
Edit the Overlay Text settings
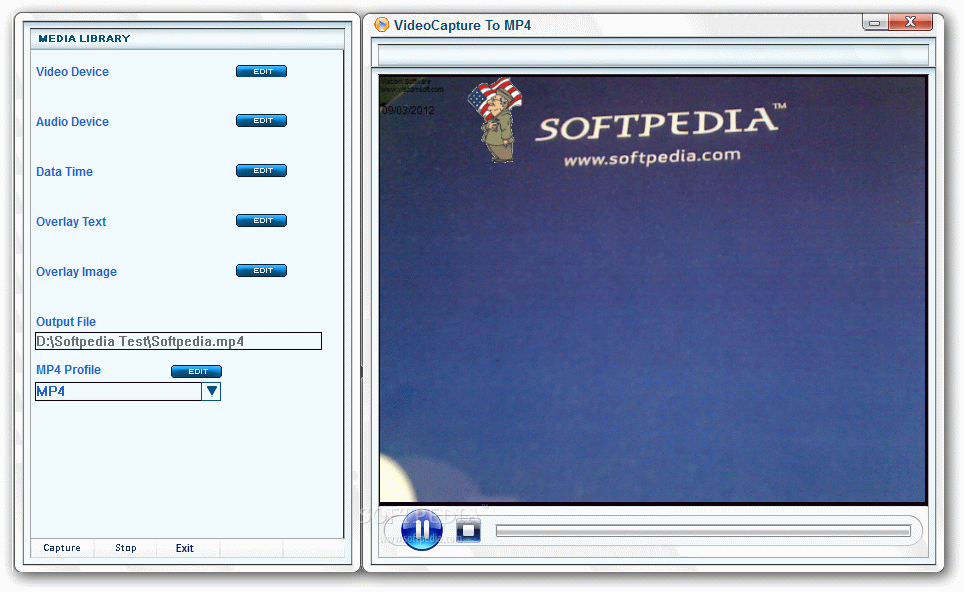click(x=261, y=220)
